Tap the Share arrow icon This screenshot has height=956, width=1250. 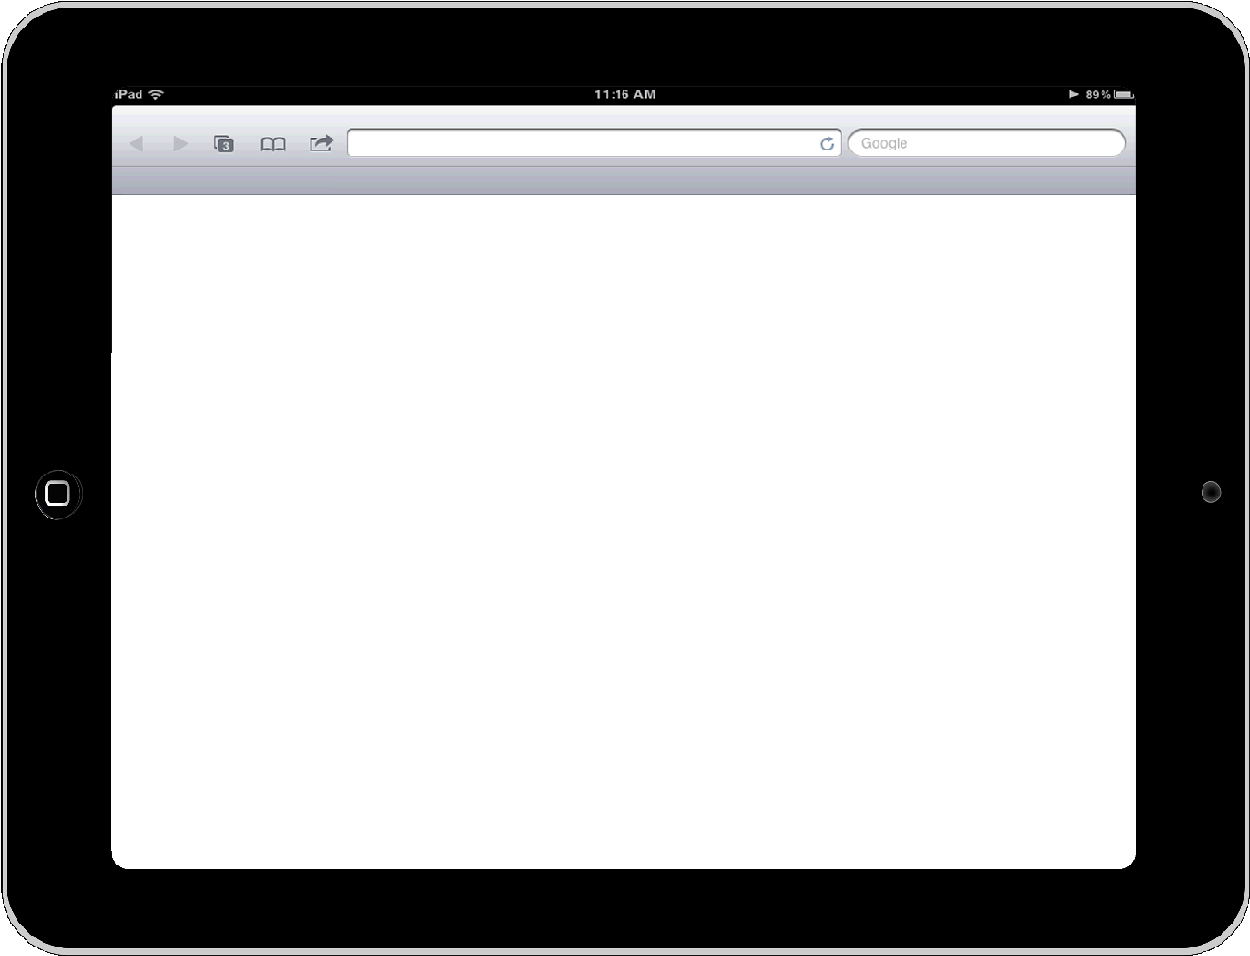(x=321, y=144)
